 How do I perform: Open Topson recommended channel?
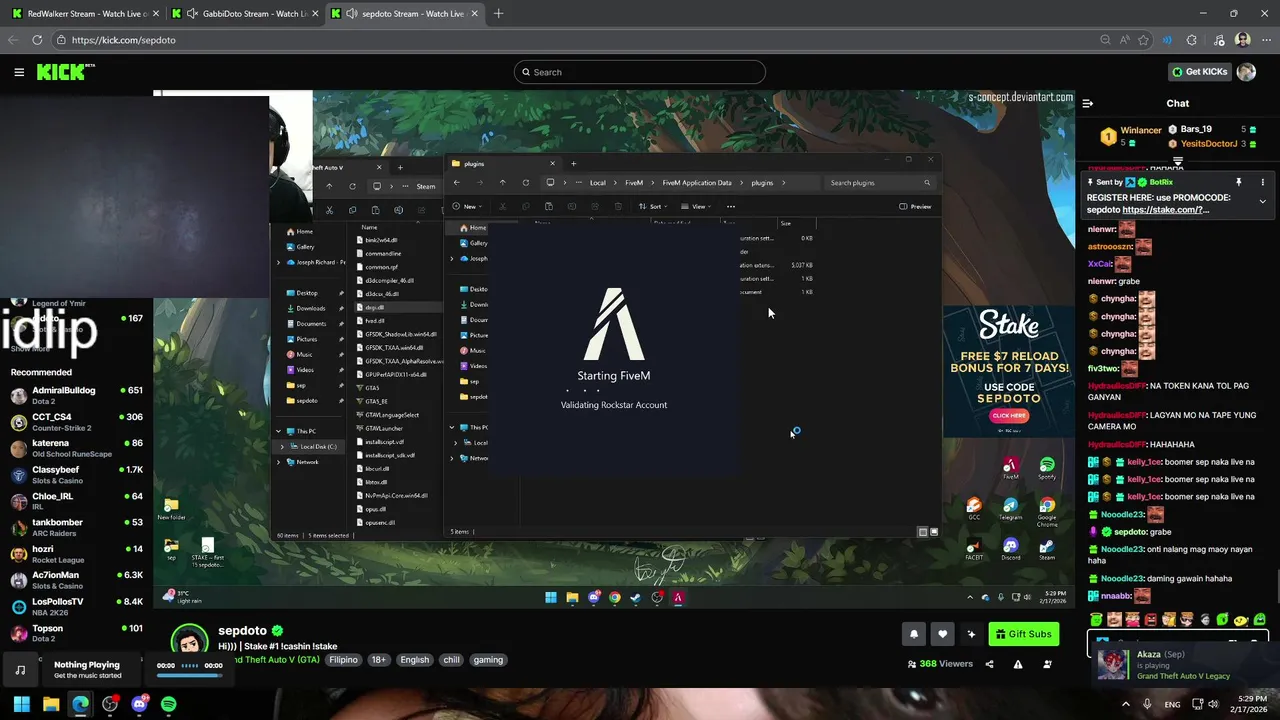pos(76,633)
